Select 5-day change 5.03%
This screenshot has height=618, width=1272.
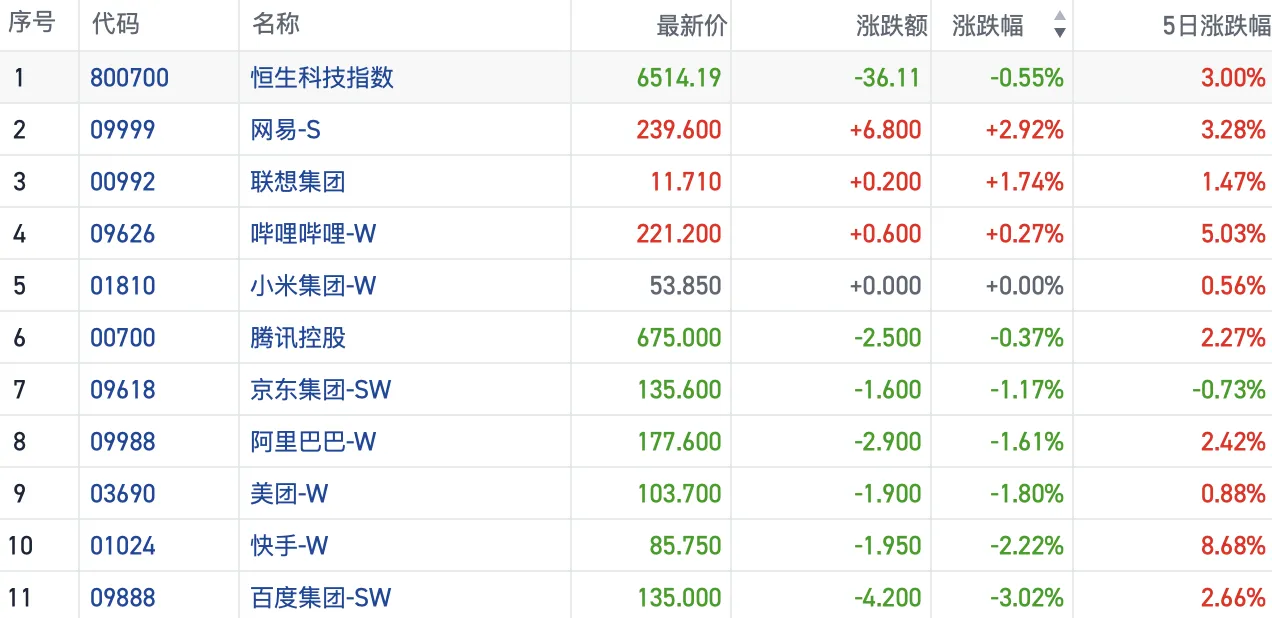1235,234
